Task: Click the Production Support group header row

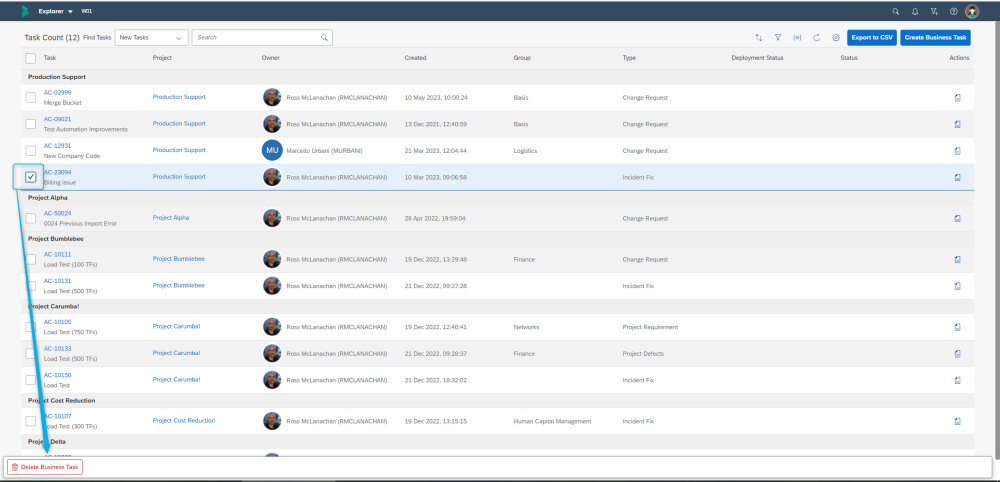Action: click(497, 77)
